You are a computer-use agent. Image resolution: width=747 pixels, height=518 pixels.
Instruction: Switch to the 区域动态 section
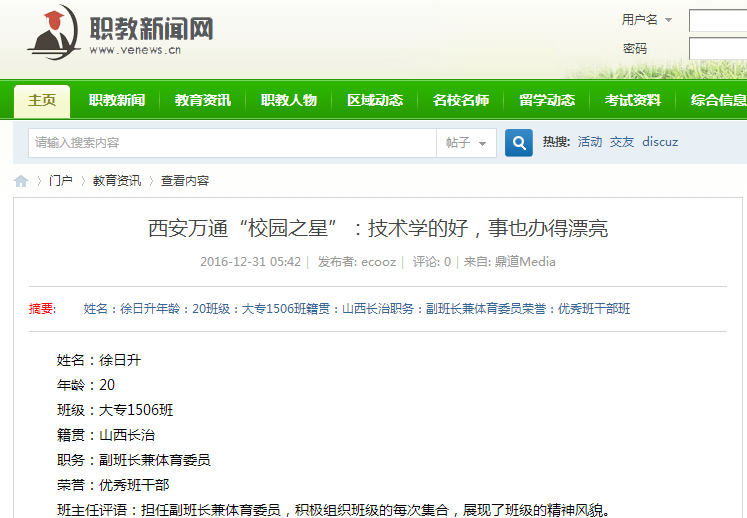click(x=375, y=100)
